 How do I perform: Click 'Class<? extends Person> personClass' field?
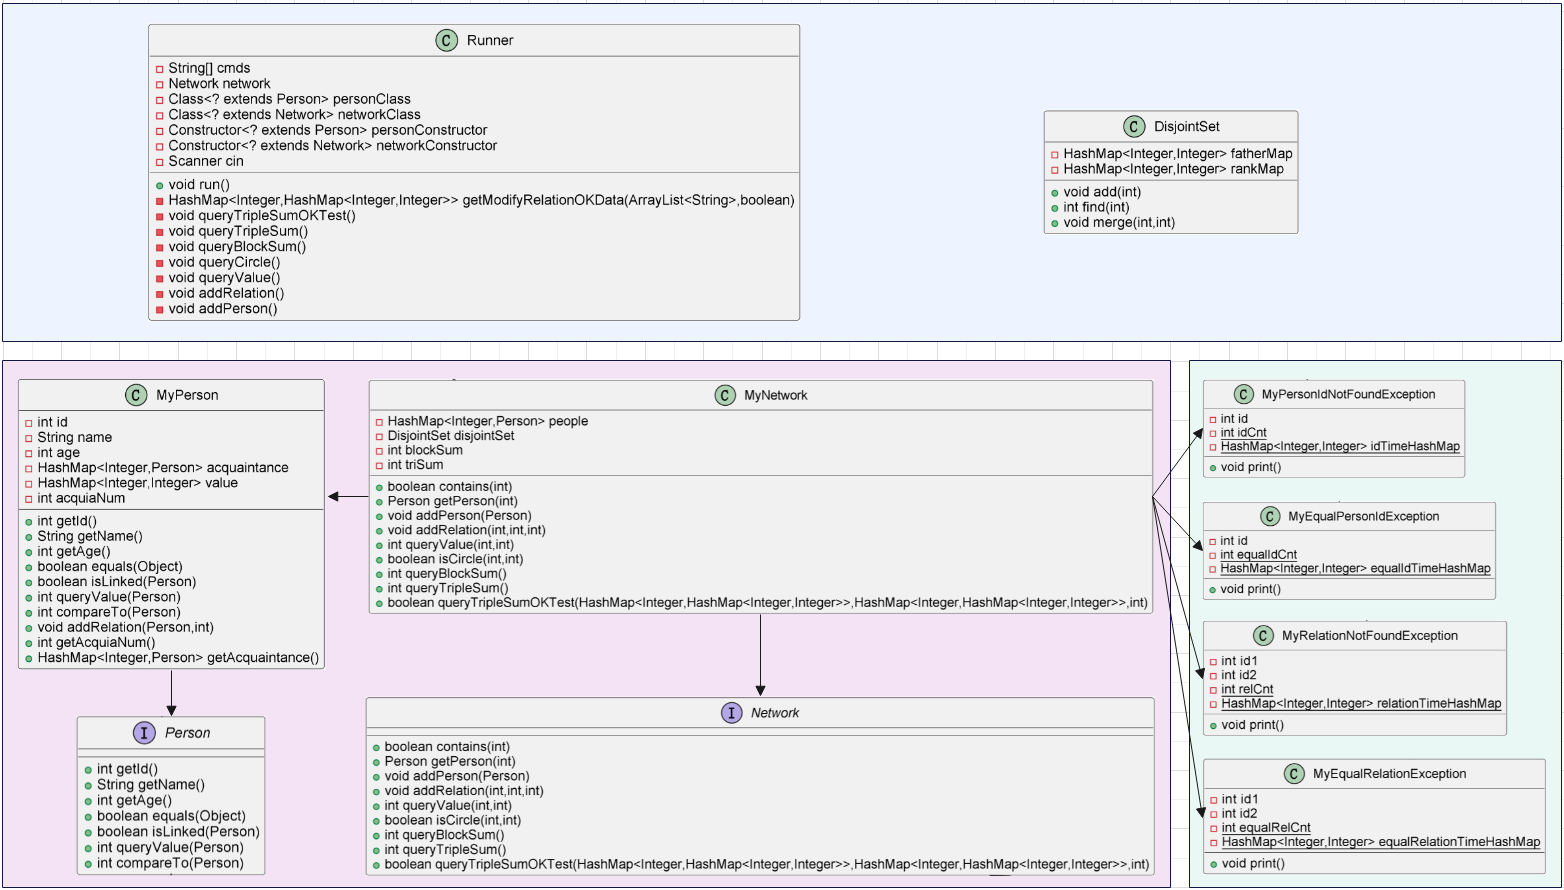pyautogui.click(x=289, y=99)
